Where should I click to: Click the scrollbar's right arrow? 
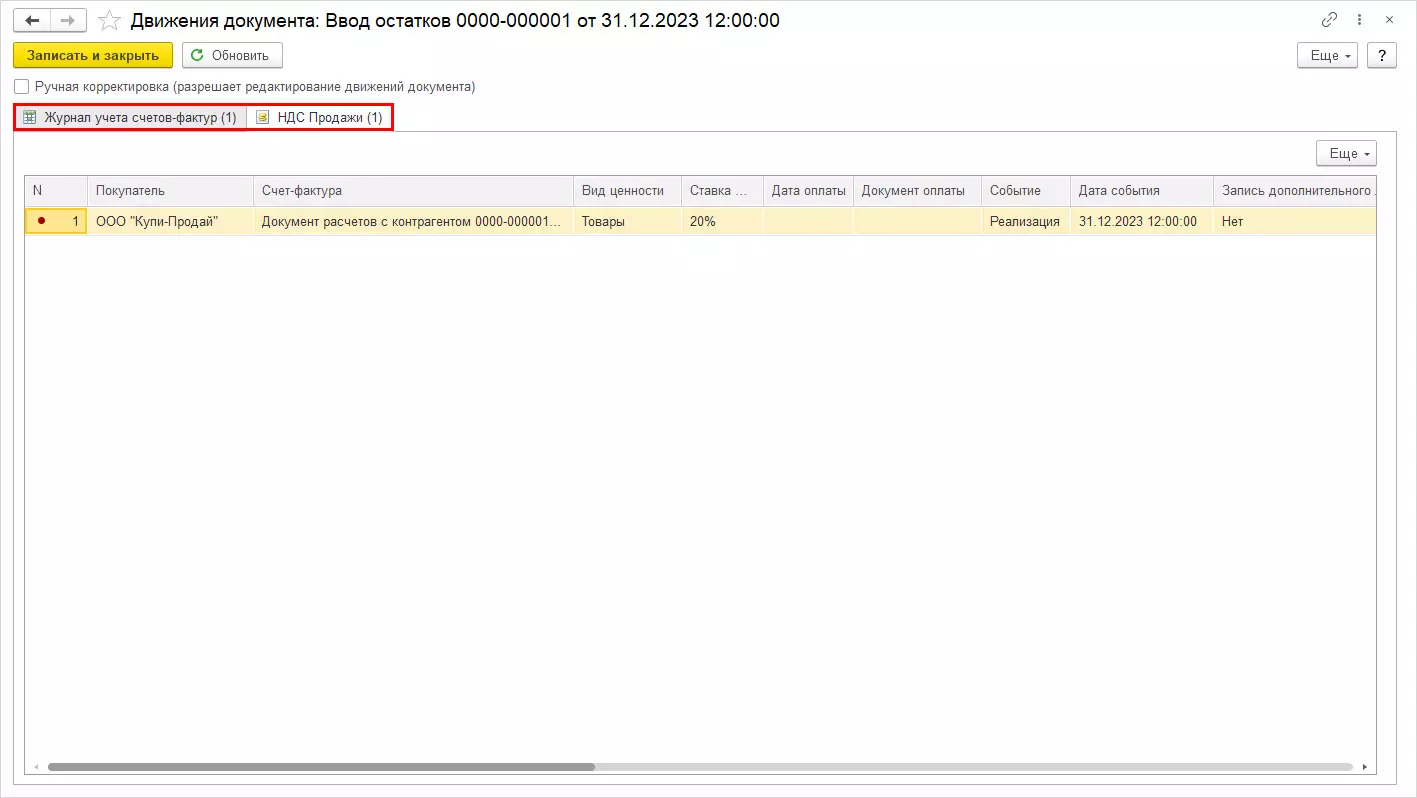1366,767
